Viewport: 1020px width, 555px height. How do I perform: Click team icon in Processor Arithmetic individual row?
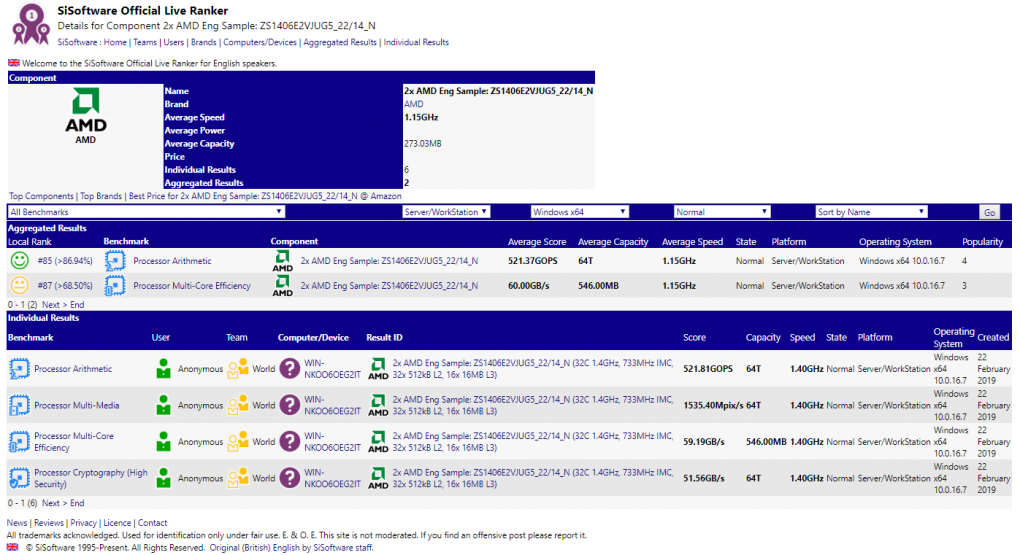tap(238, 368)
